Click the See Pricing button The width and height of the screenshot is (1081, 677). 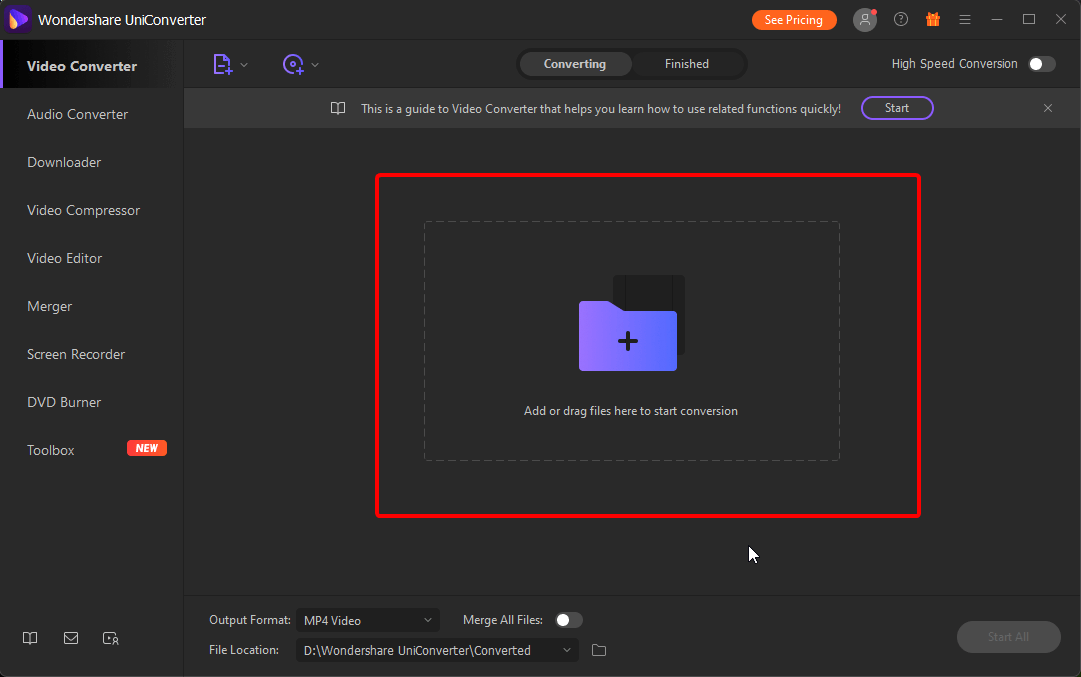coord(794,19)
